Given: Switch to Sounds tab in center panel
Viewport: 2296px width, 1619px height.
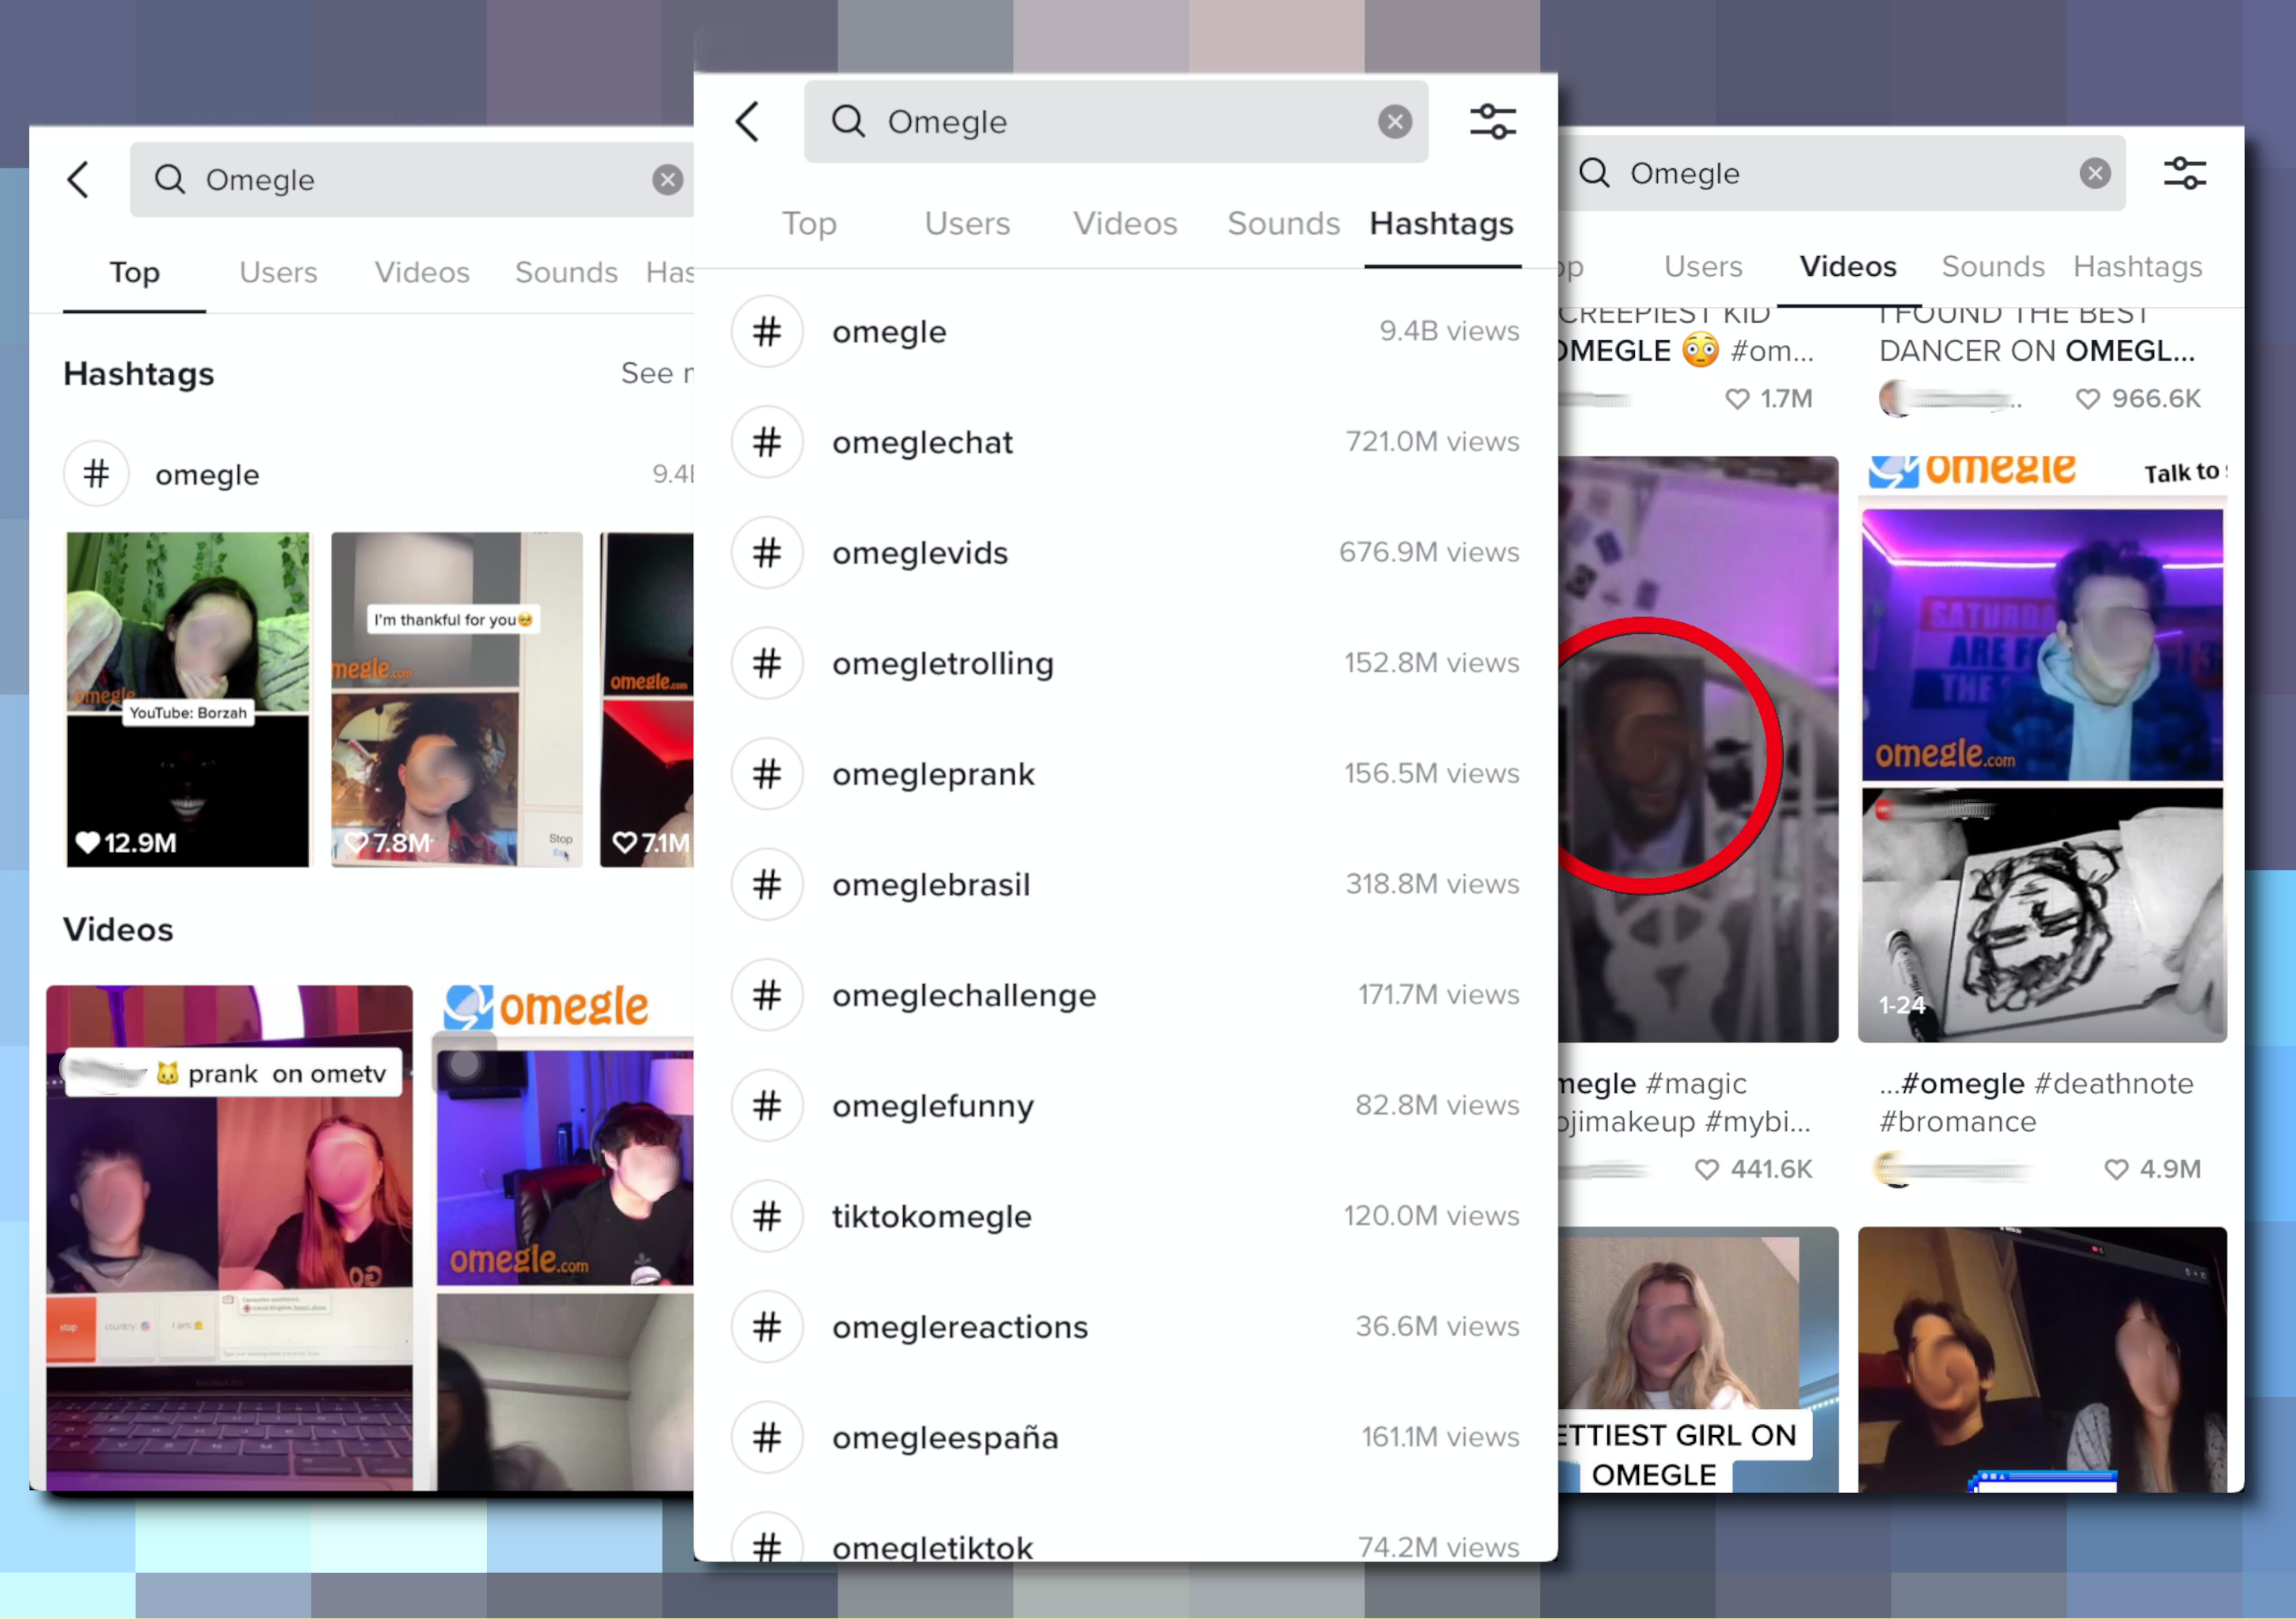Looking at the screenshot, I should 1283,224.
